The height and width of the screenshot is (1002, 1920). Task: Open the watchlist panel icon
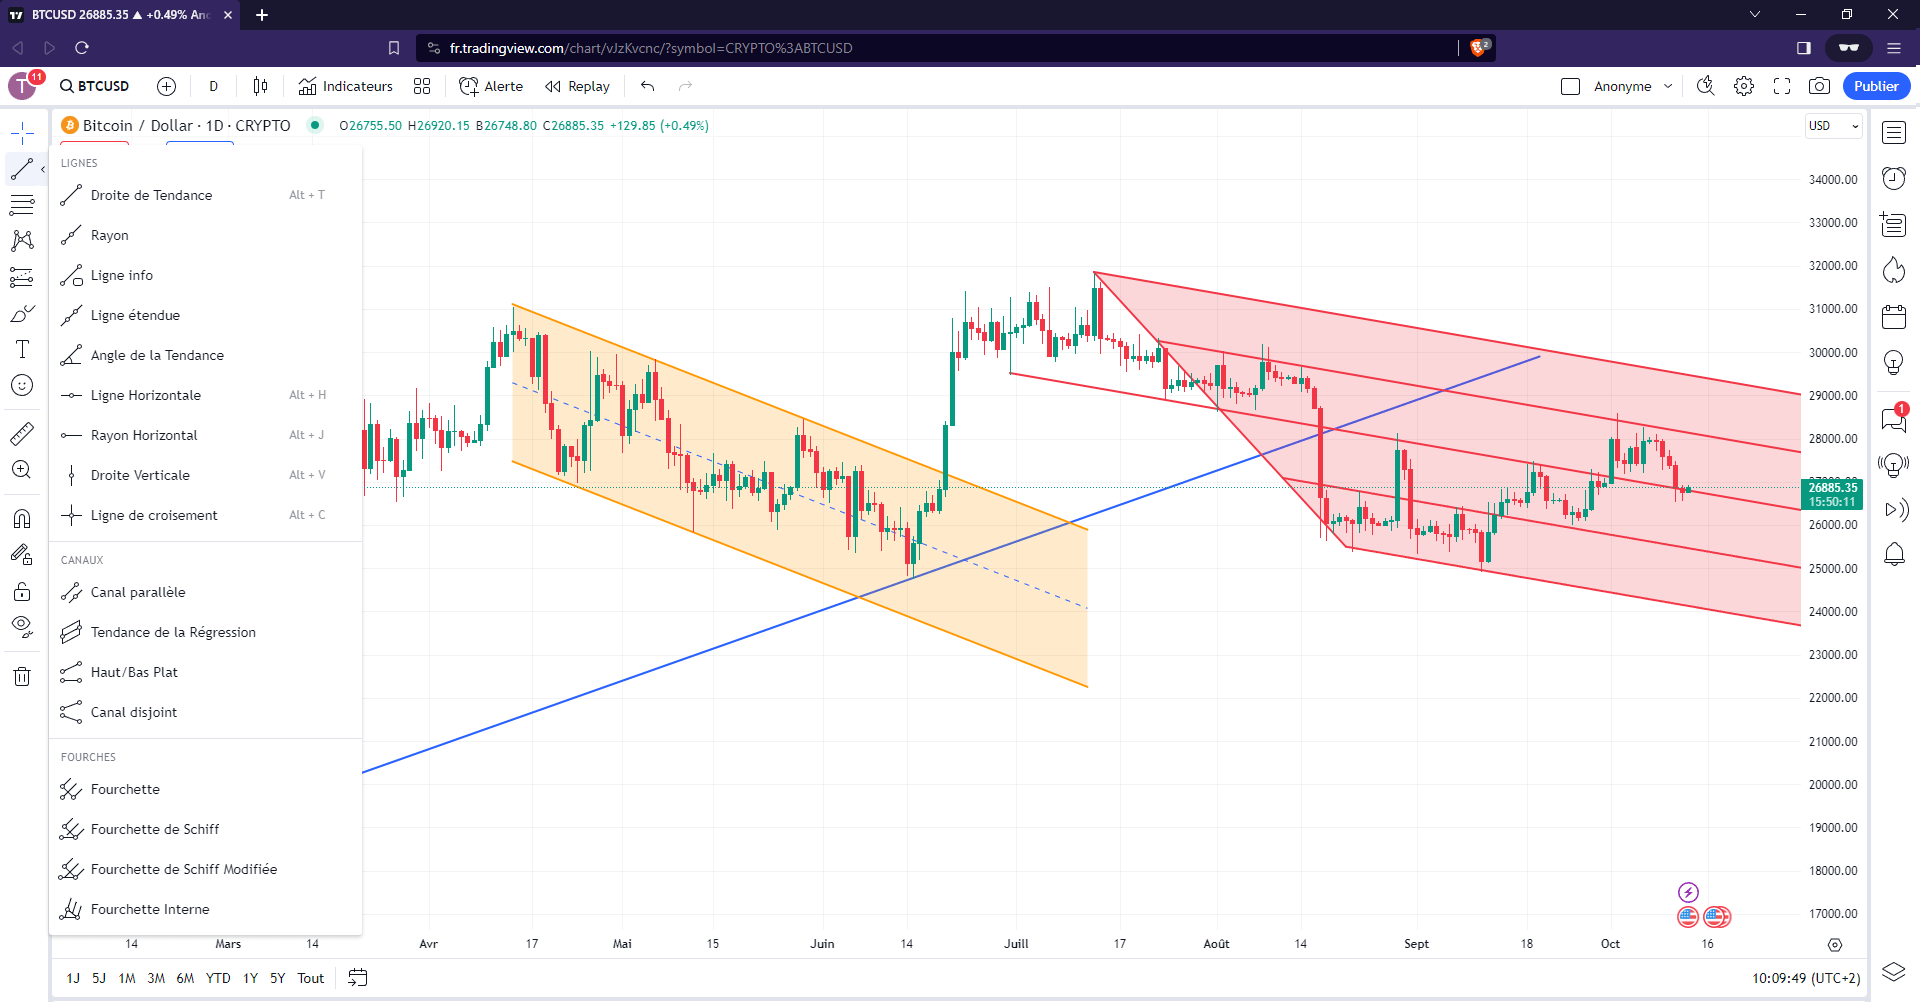1894,132
